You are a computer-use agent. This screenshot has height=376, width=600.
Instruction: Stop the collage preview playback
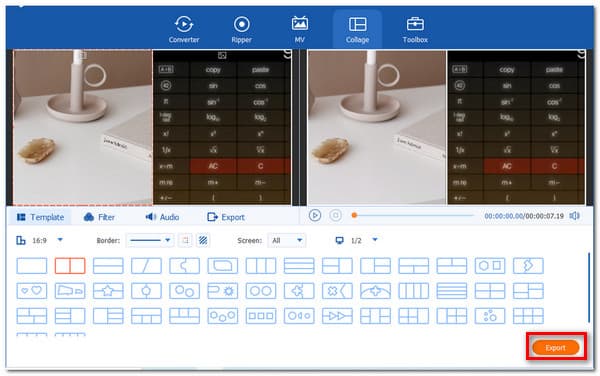click(335, 216)
